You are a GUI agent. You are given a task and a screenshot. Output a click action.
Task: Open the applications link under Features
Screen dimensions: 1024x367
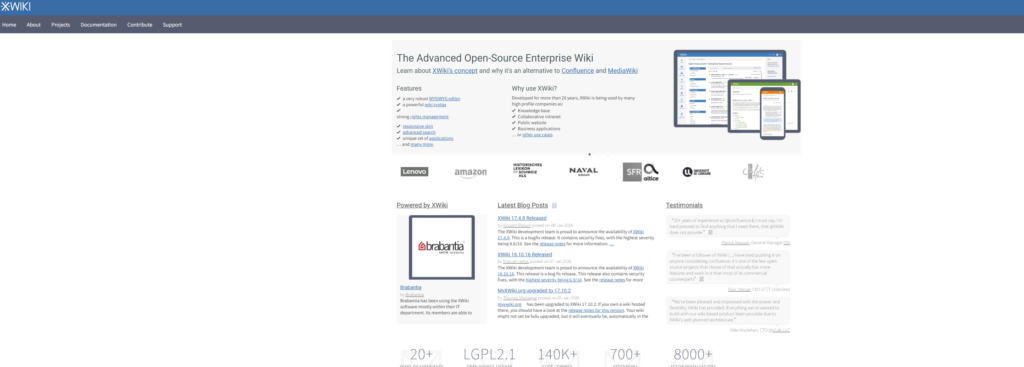[x=441, y=138]
